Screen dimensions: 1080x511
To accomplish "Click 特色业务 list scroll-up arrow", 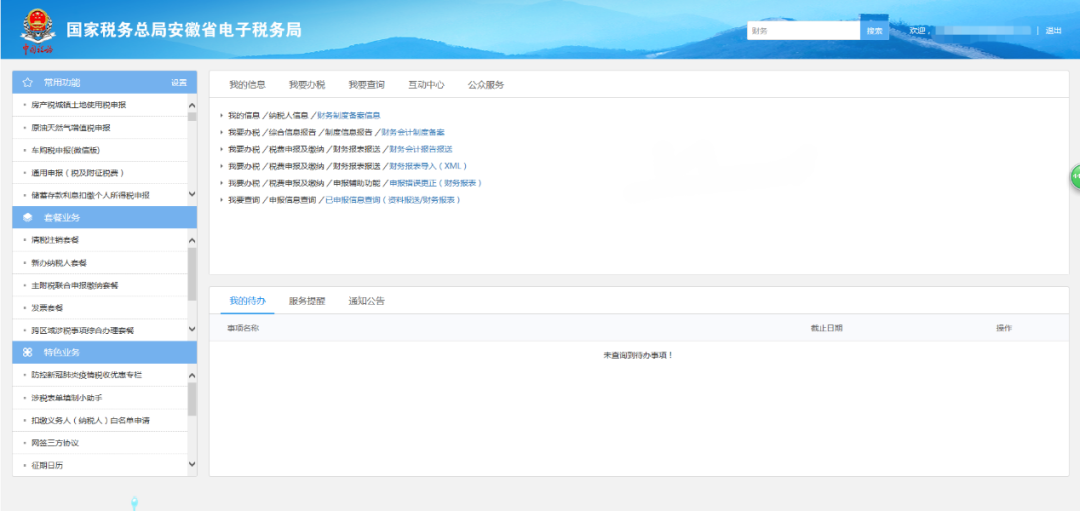I will pos(191,375).
